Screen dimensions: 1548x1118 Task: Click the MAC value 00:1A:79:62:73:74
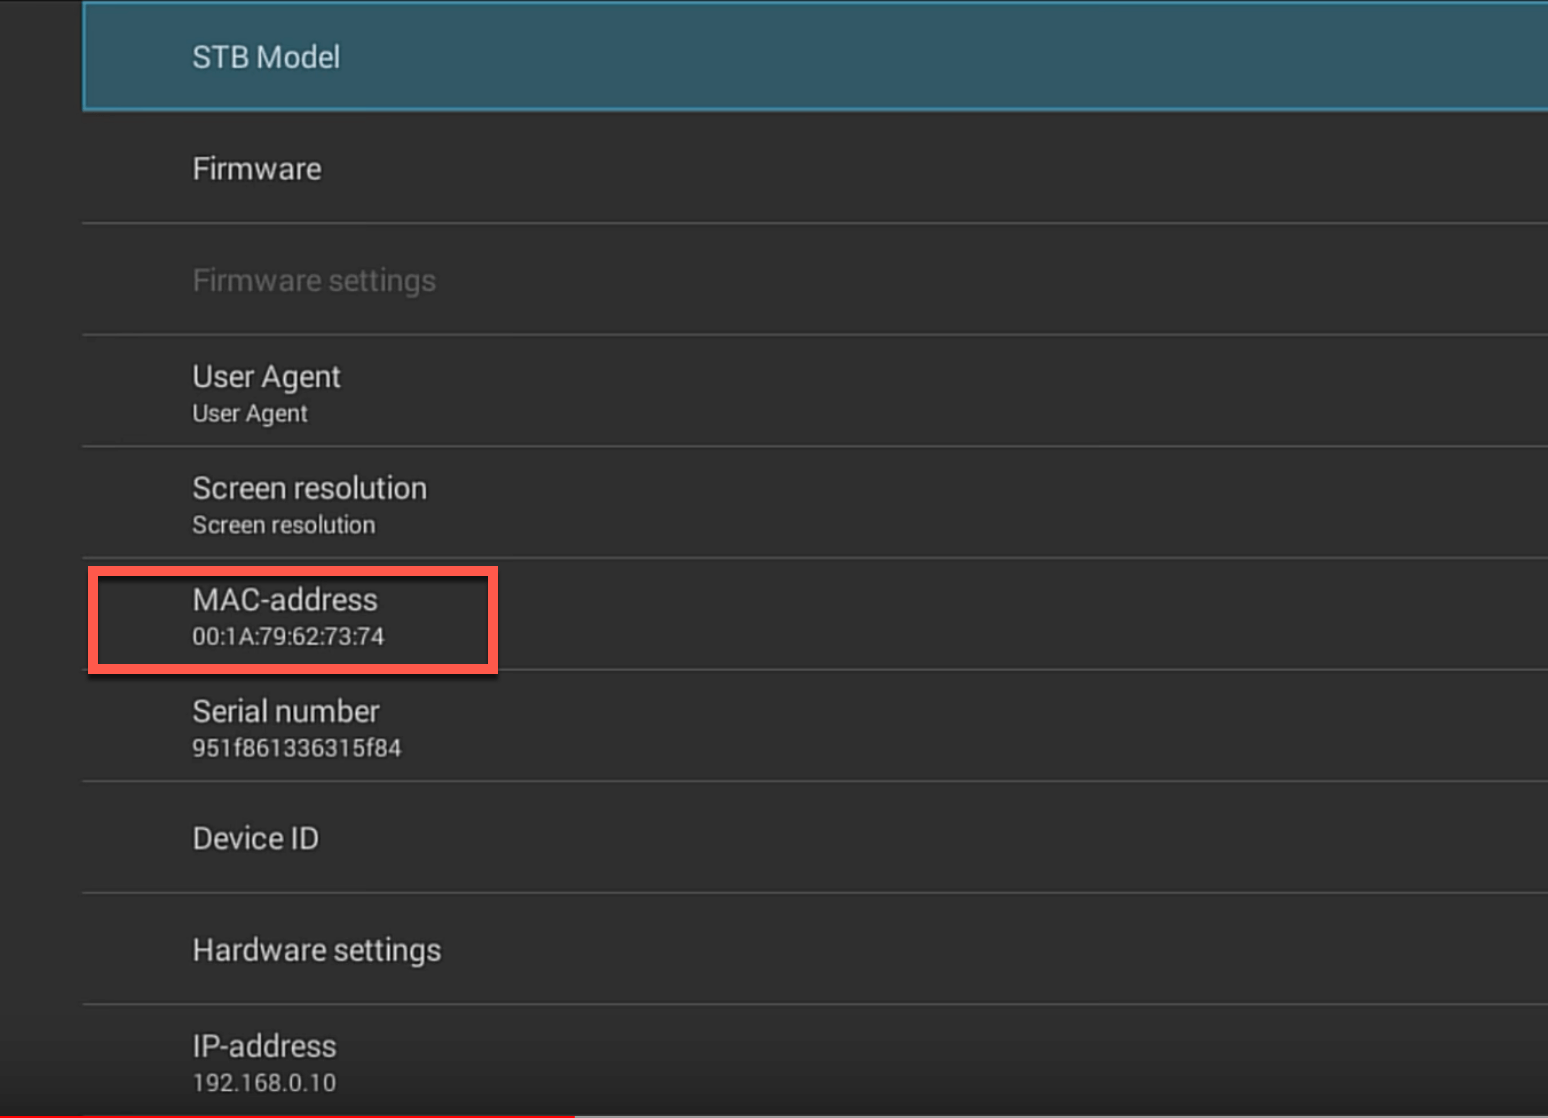click(288, 637)
